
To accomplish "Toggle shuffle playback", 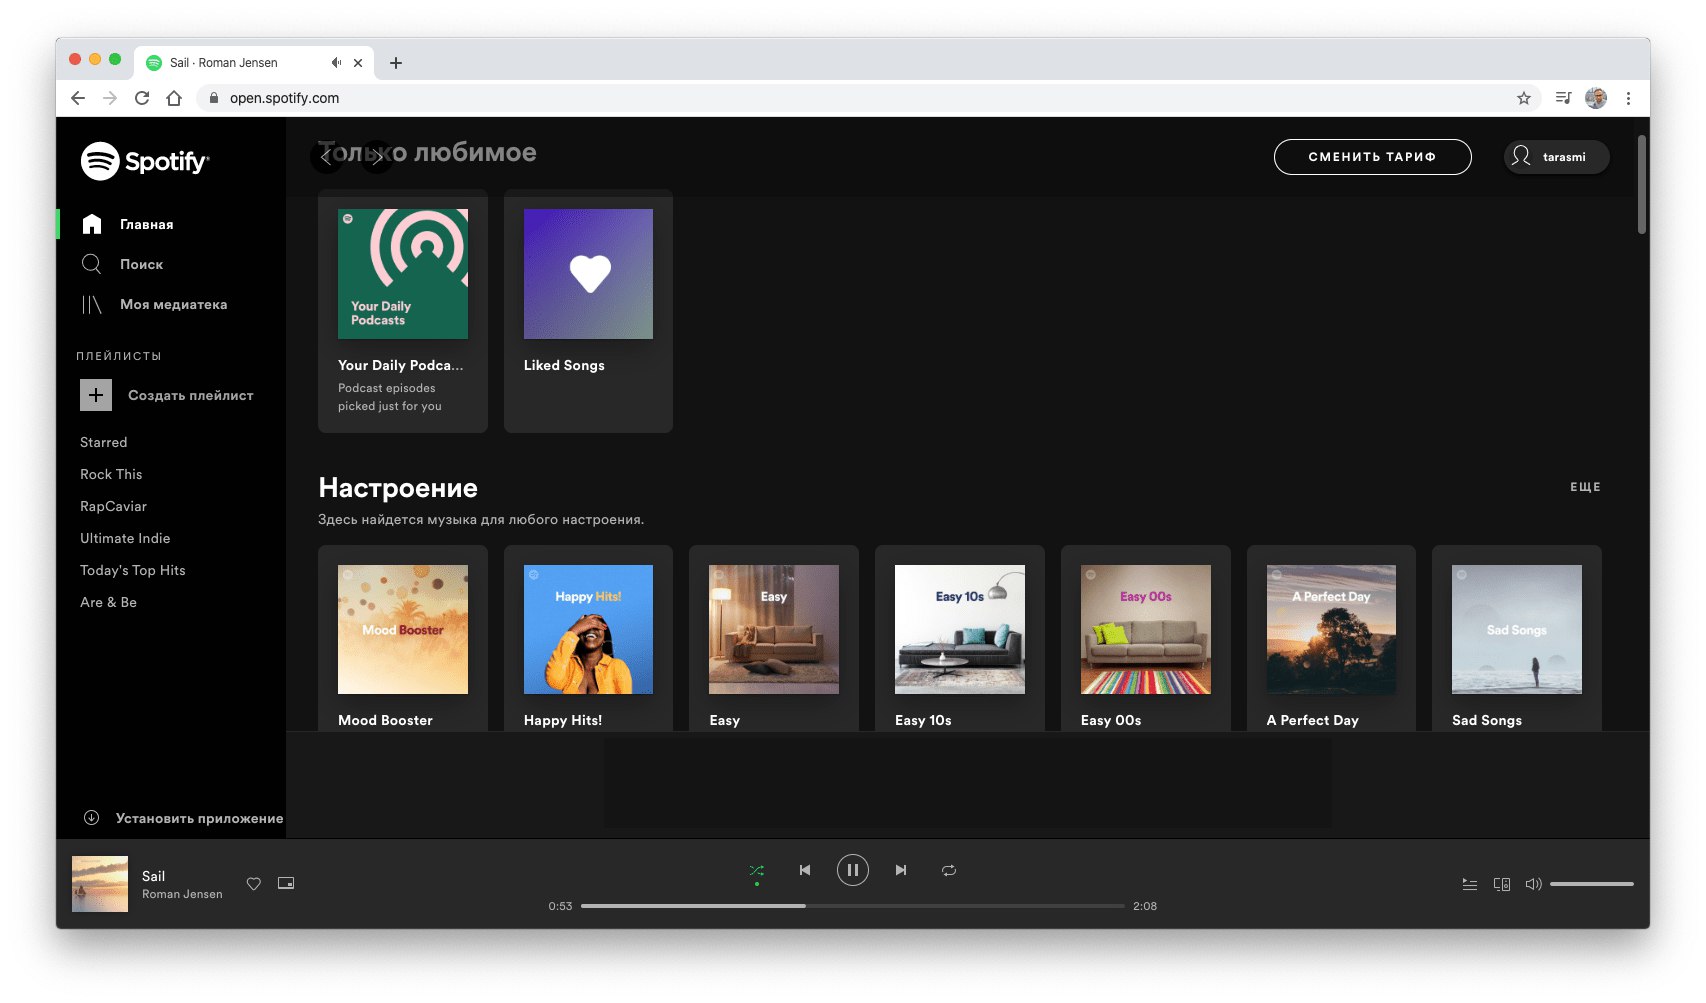I will tap(757, 871).
